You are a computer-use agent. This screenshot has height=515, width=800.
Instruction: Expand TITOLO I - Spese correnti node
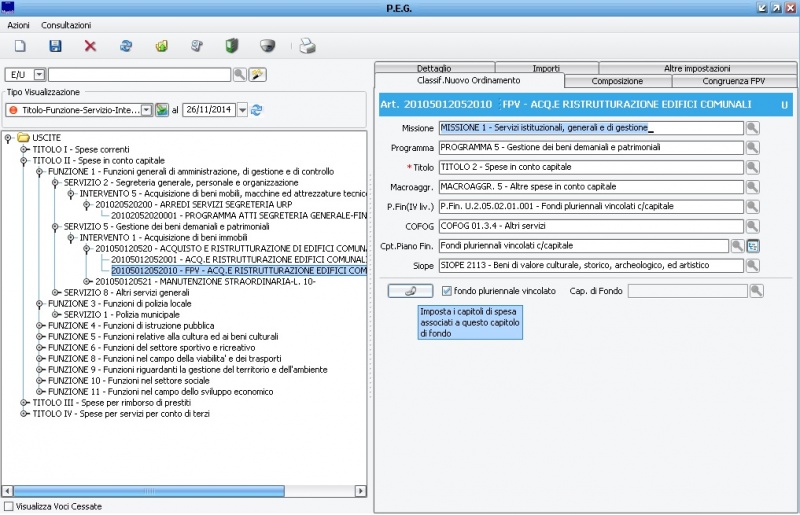pos(25,149)
